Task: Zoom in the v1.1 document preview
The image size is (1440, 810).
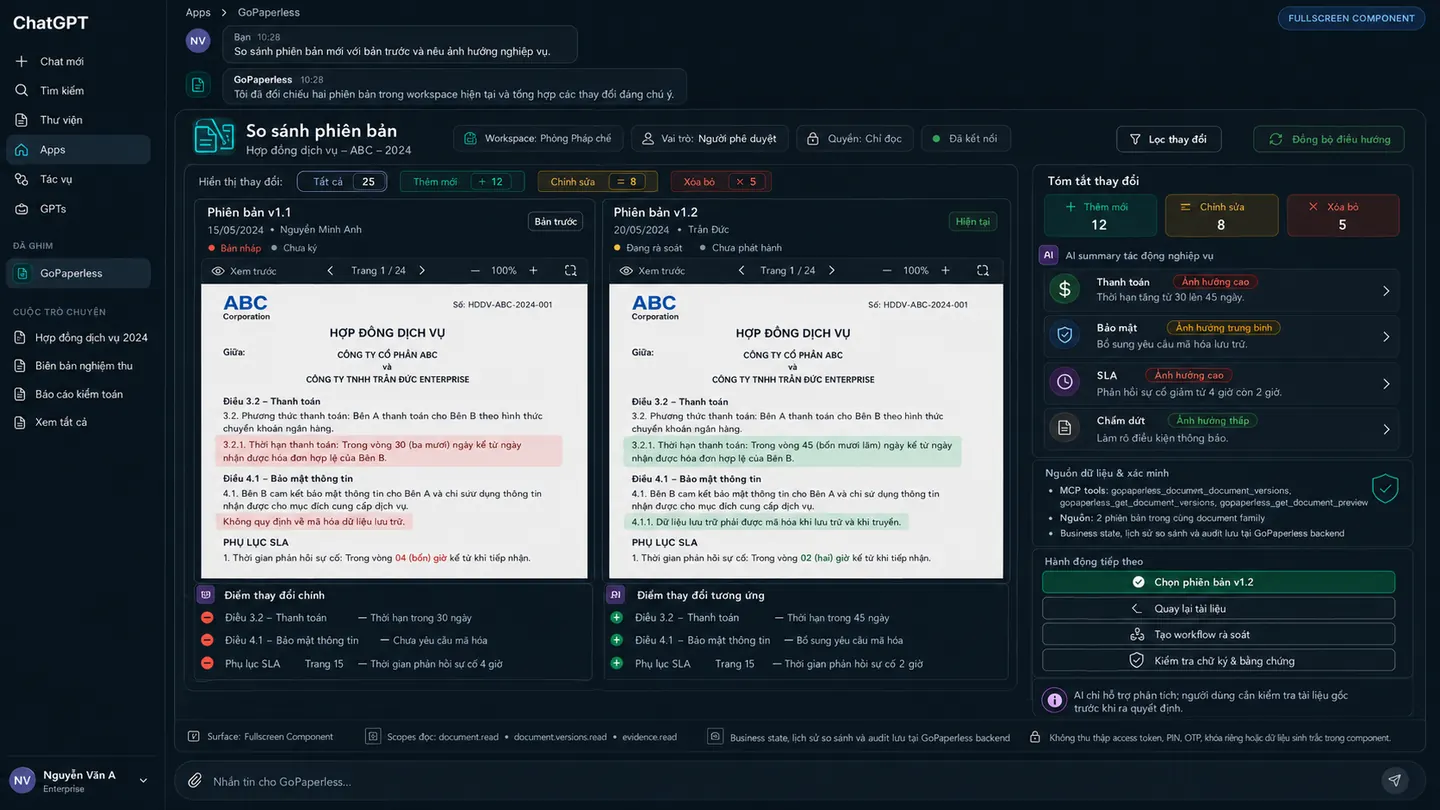Action: pyautogui.click(x=533, y=271)
